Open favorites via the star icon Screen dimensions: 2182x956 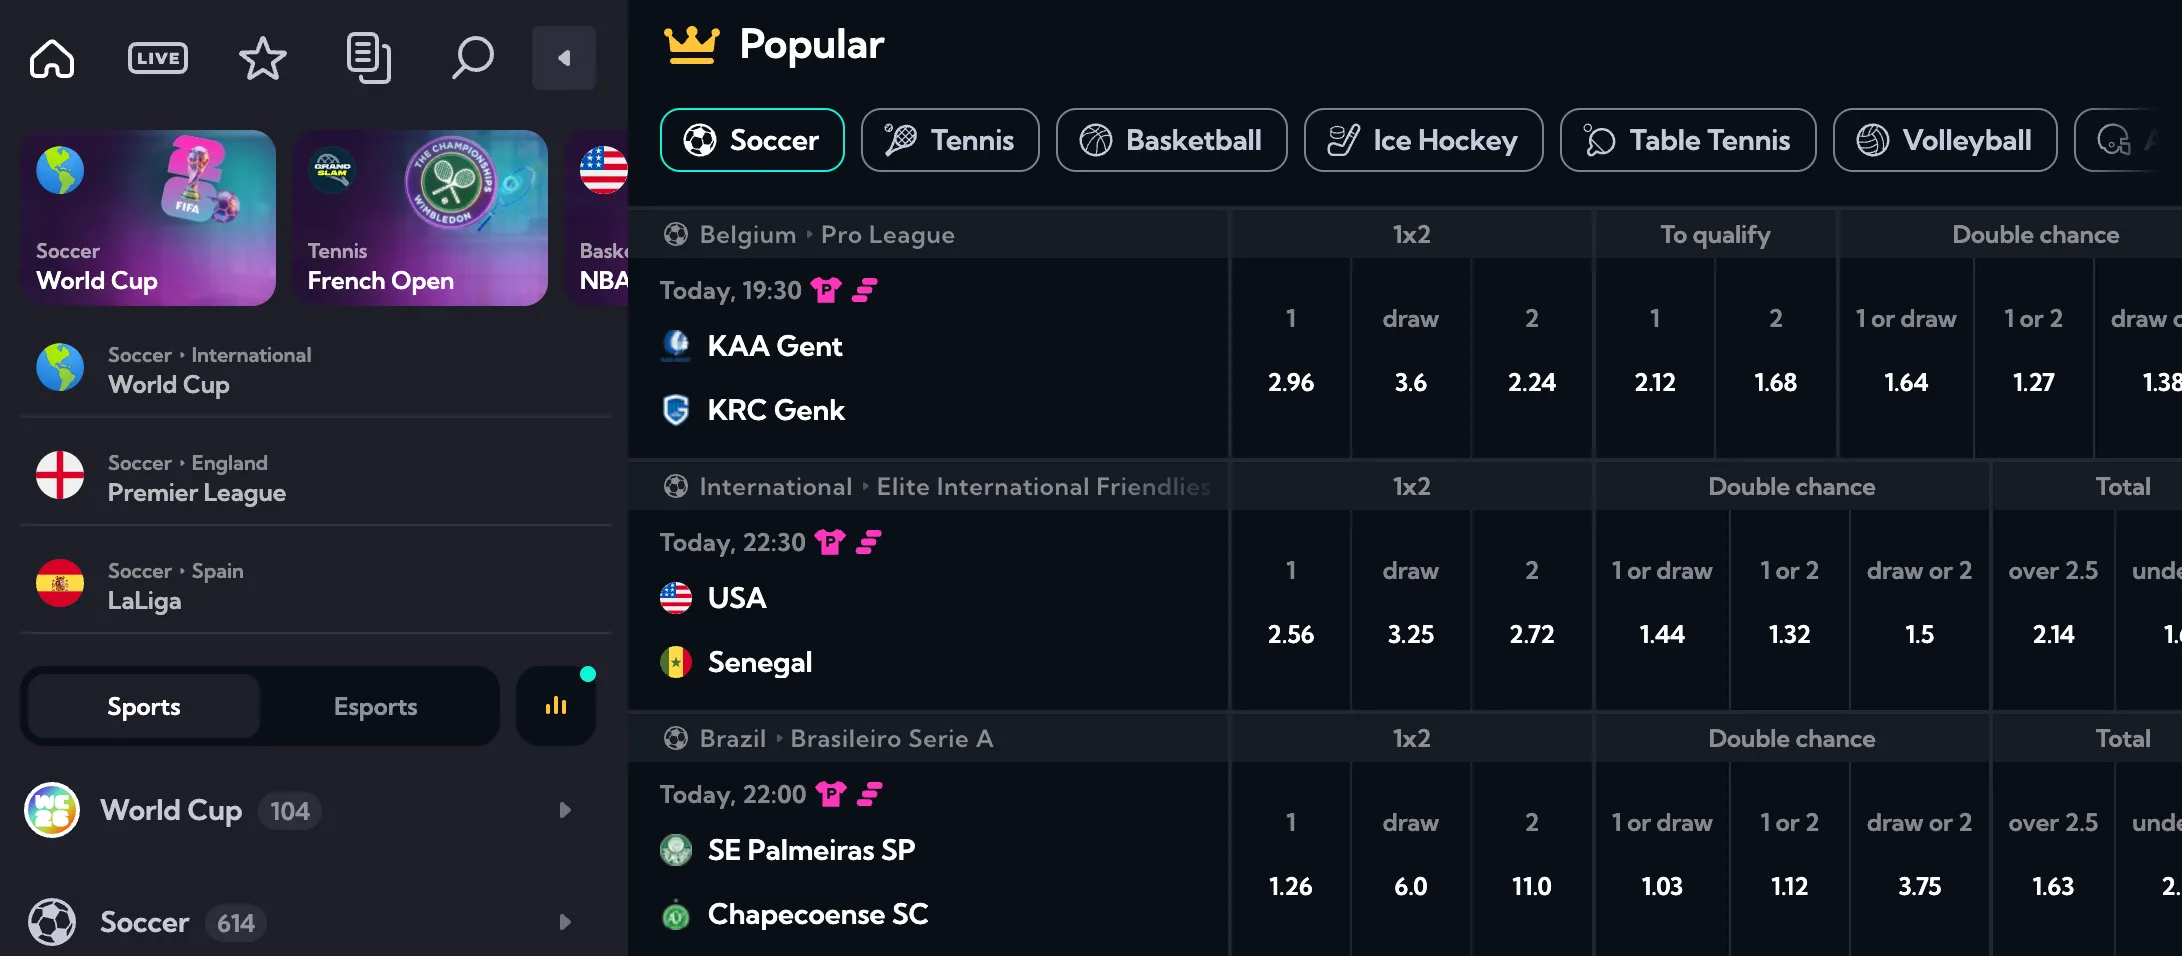tap(263, 58)
